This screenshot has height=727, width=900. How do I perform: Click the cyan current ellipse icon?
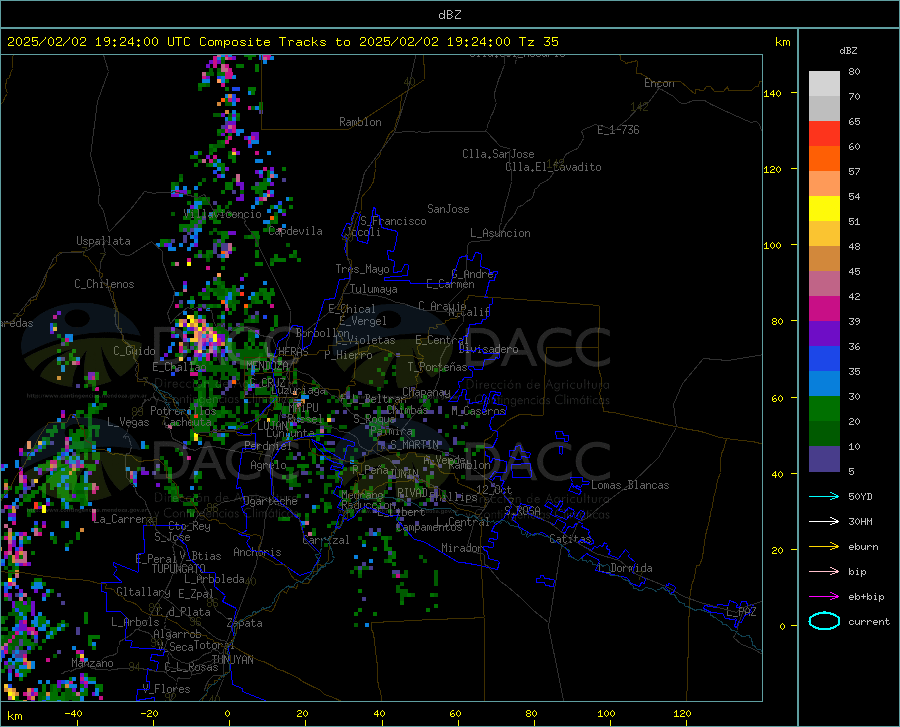(824, 621)
